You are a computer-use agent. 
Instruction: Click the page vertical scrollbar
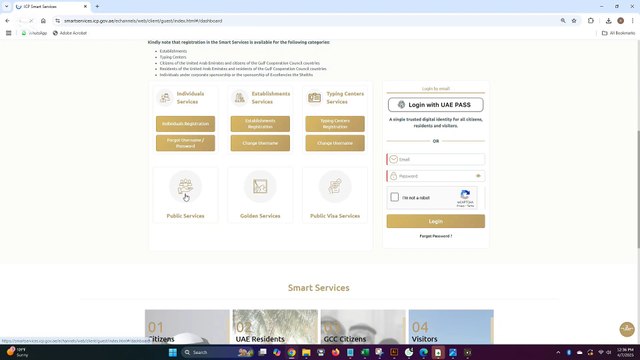click(638, 189)
